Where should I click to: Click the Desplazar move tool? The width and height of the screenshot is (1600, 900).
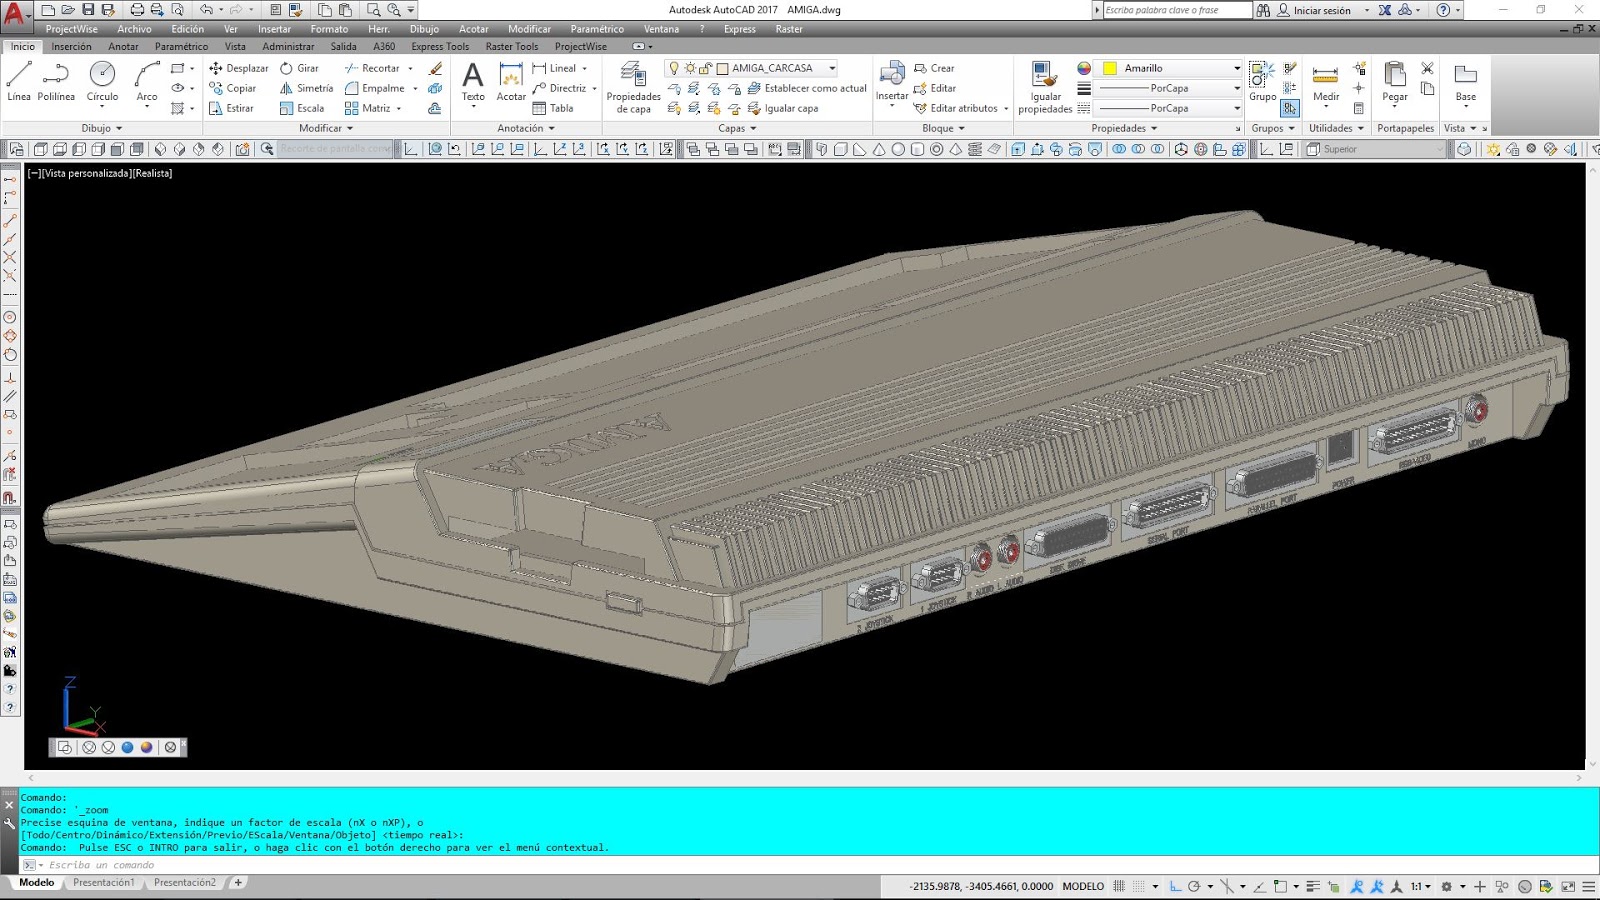[238, 68]
